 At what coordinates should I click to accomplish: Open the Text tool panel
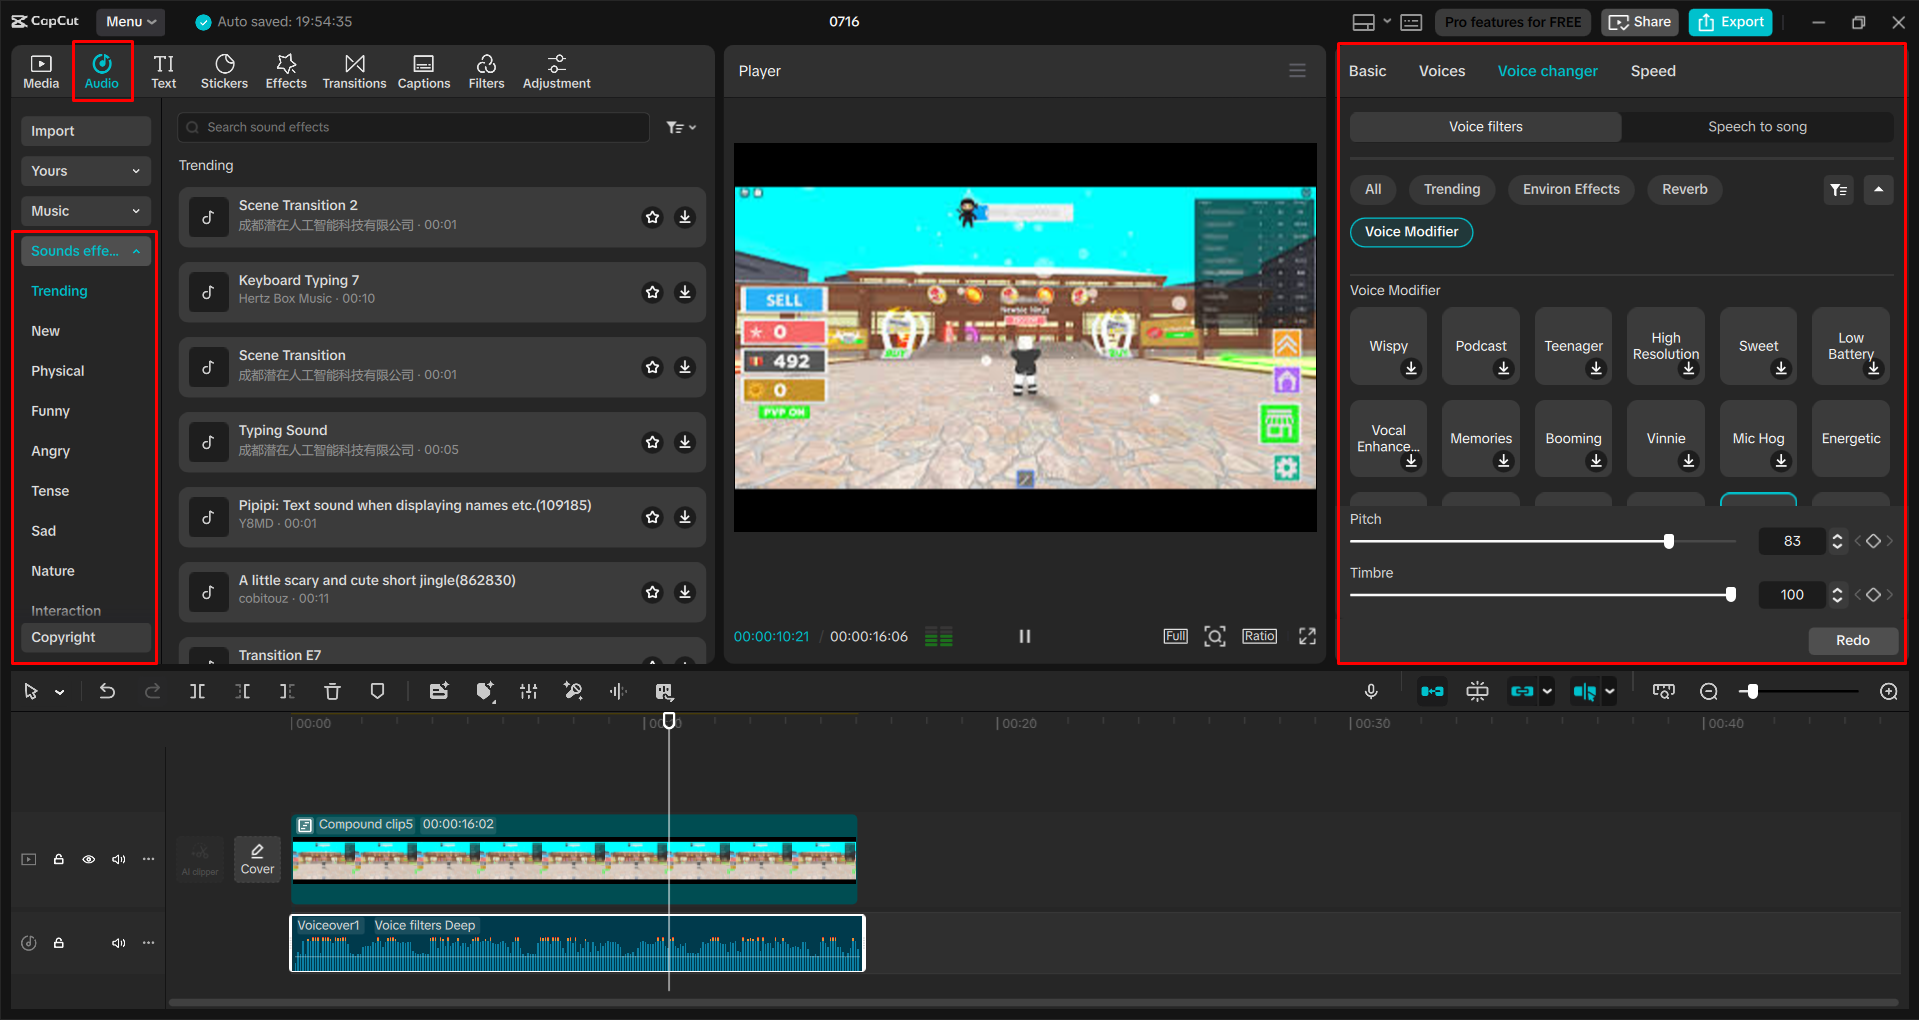tap(164, 71)
